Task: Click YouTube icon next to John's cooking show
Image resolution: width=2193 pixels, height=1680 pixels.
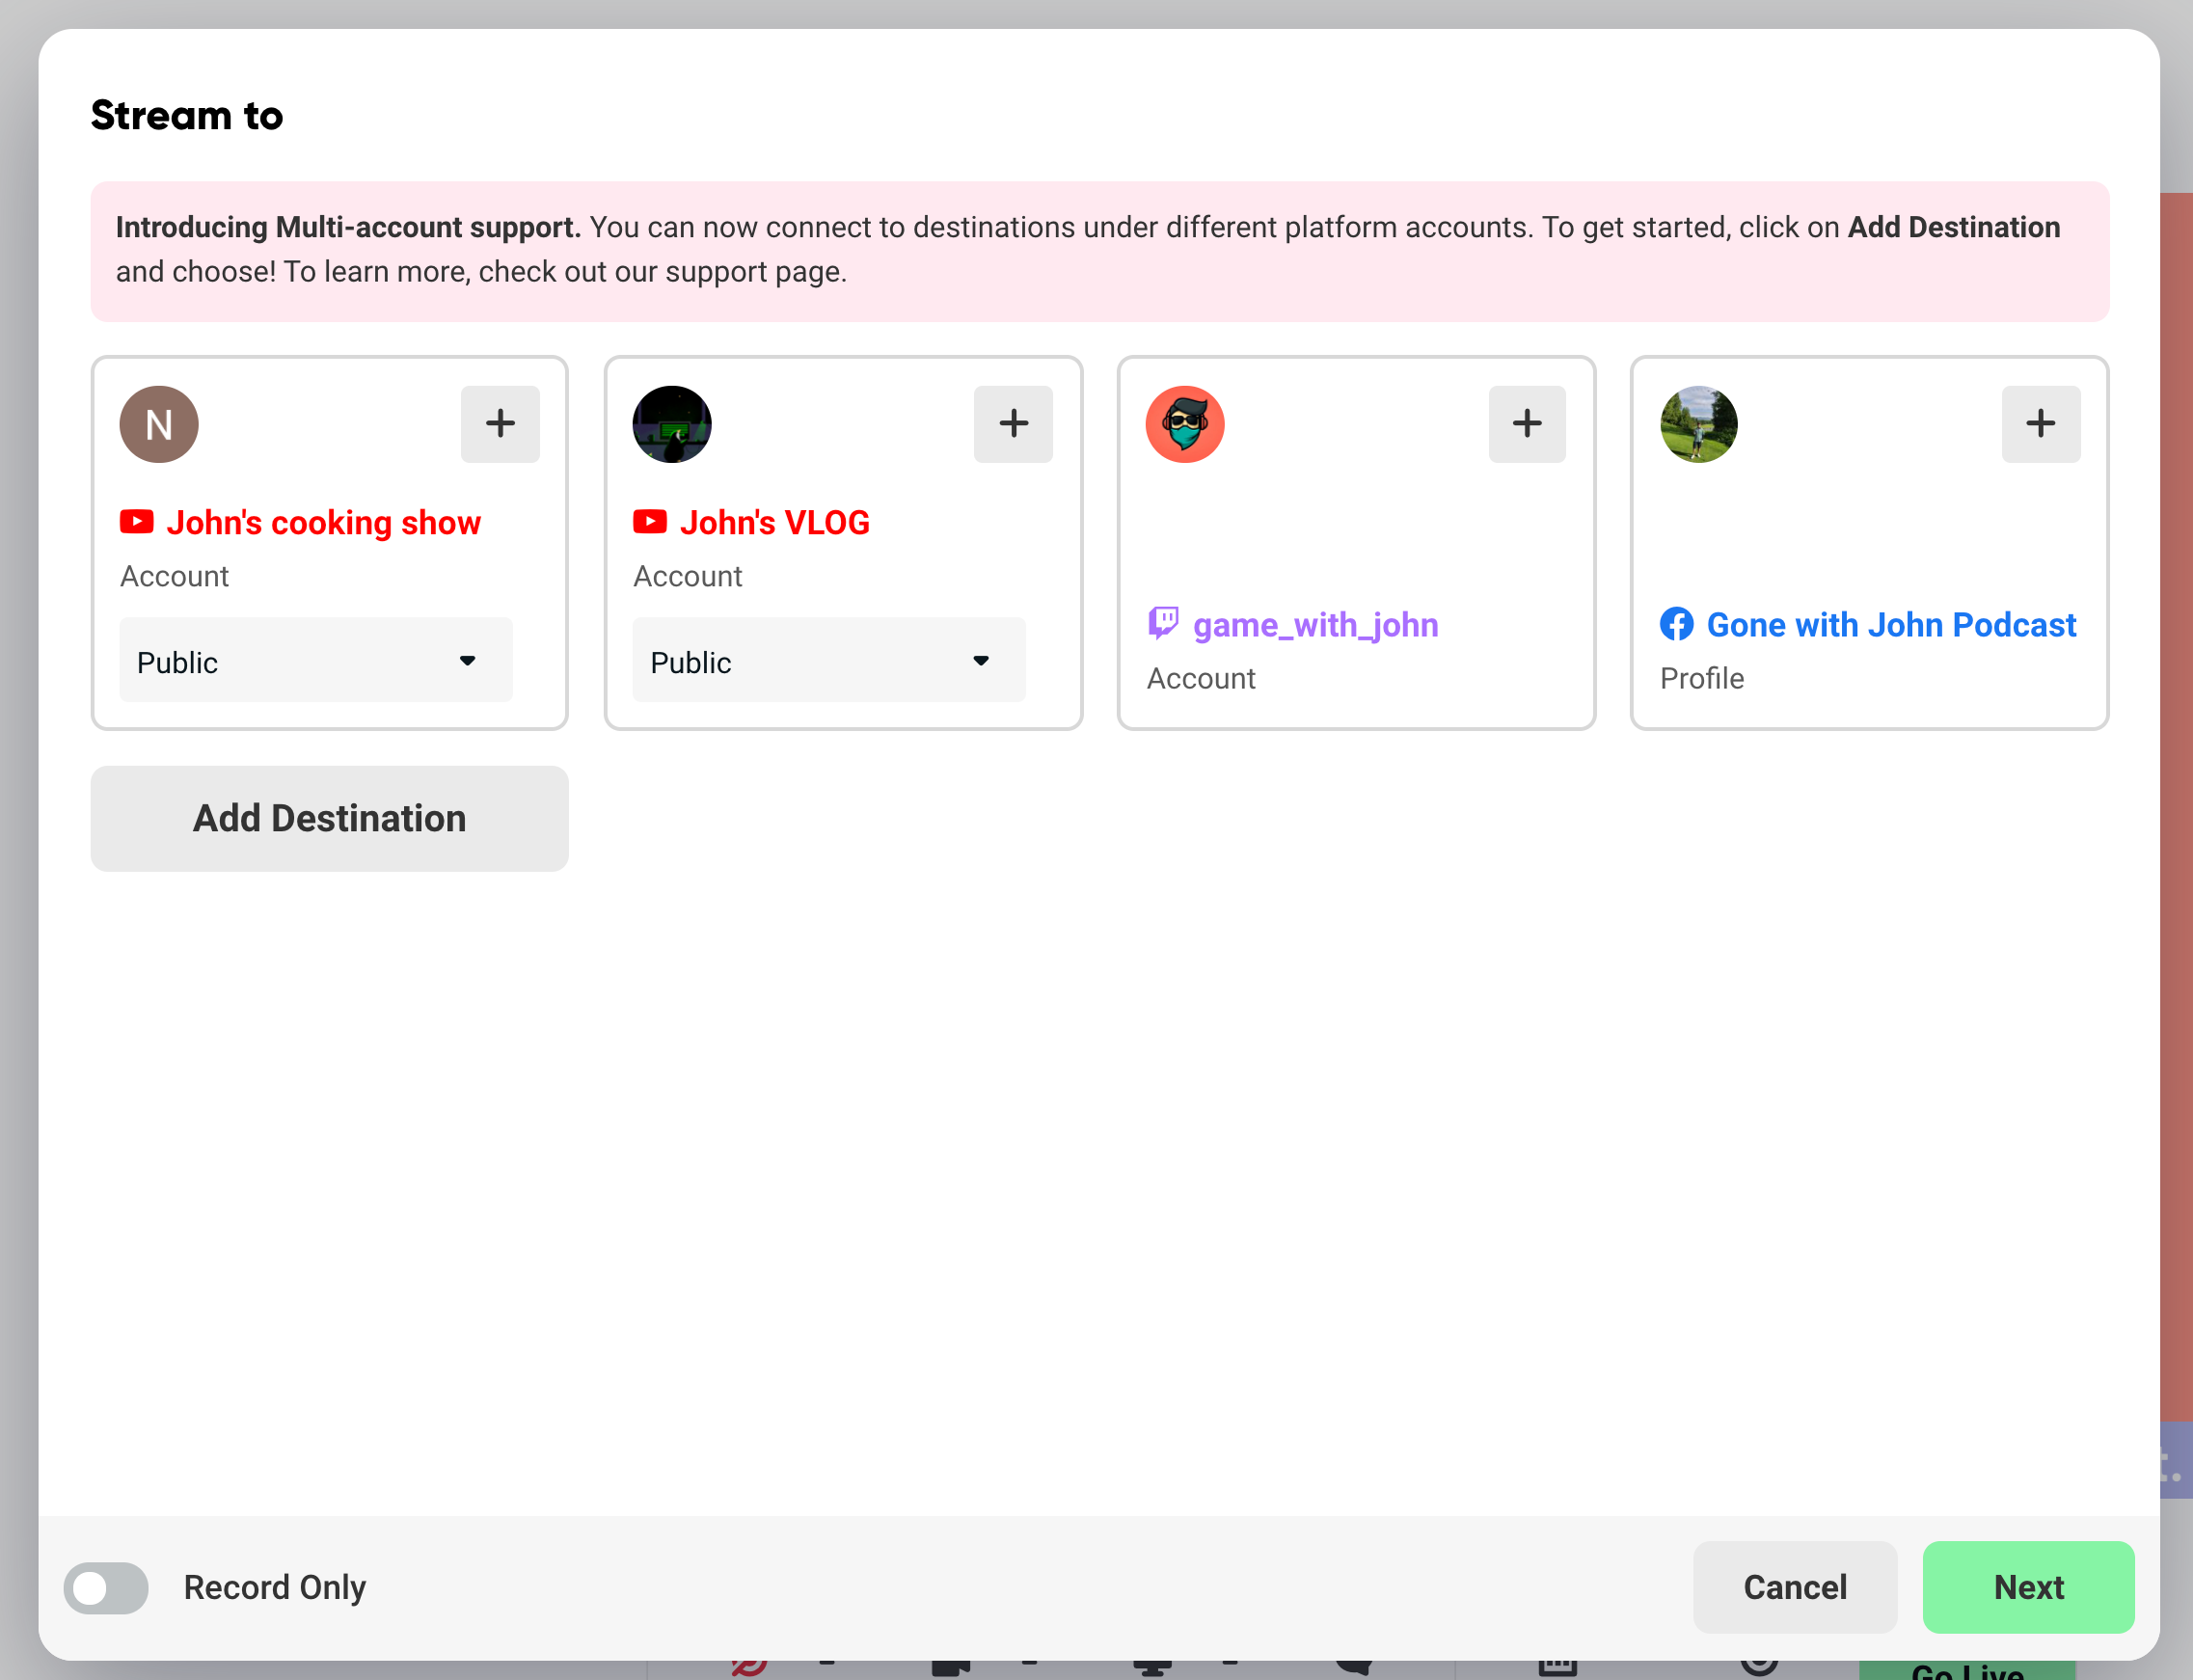Action: 137,522
